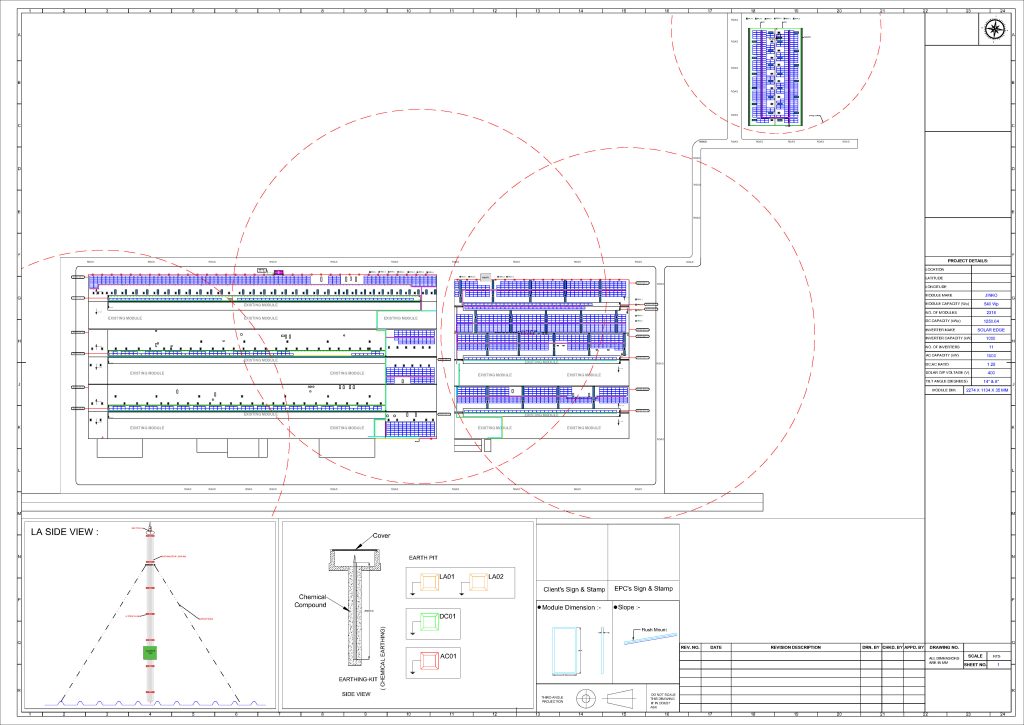This screenshot has height=725, width=1024.
Task: Click the SHEET NO. cell in title block
Action: pyautogui.click(x=974, y=663)
